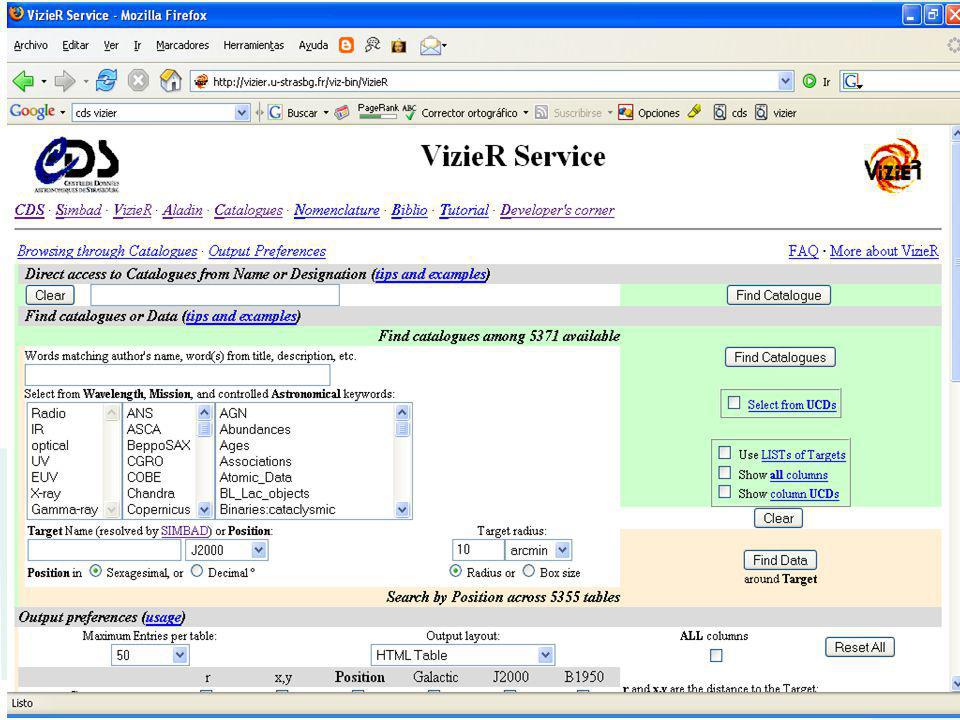Tick the ALL columns checkbox
The width and height of the screenshot is (960, 720).
716,656
